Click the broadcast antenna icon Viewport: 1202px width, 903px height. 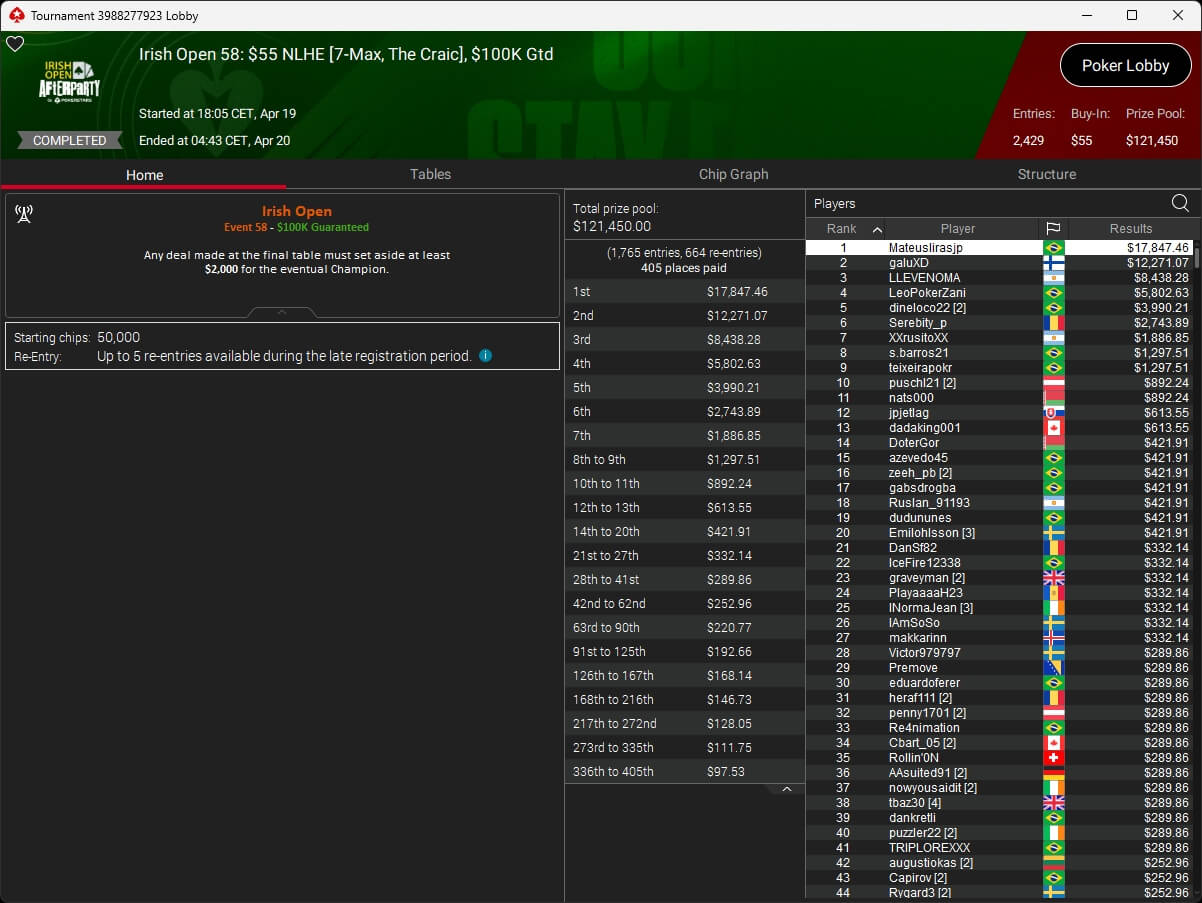[25, 213]
